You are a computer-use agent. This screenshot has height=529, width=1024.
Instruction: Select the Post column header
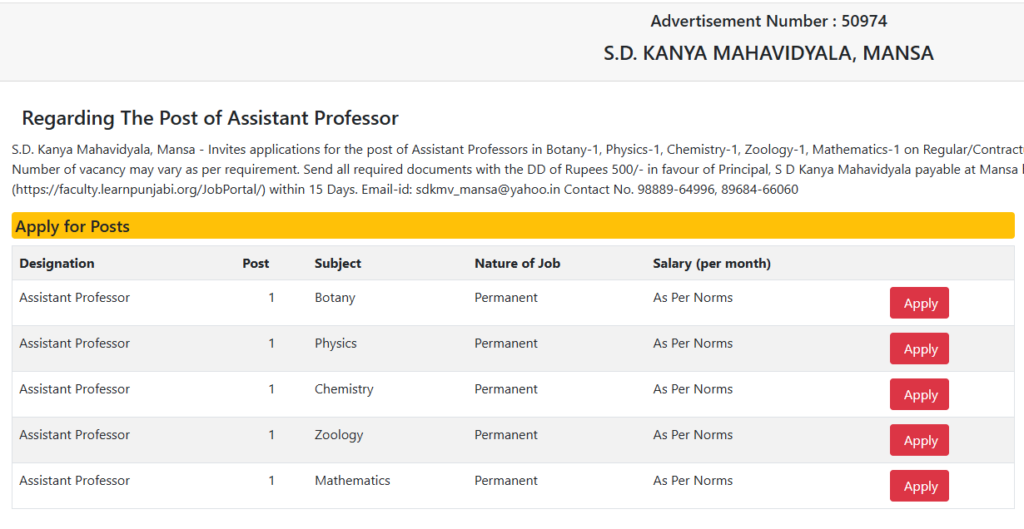(x=255, y=263)
